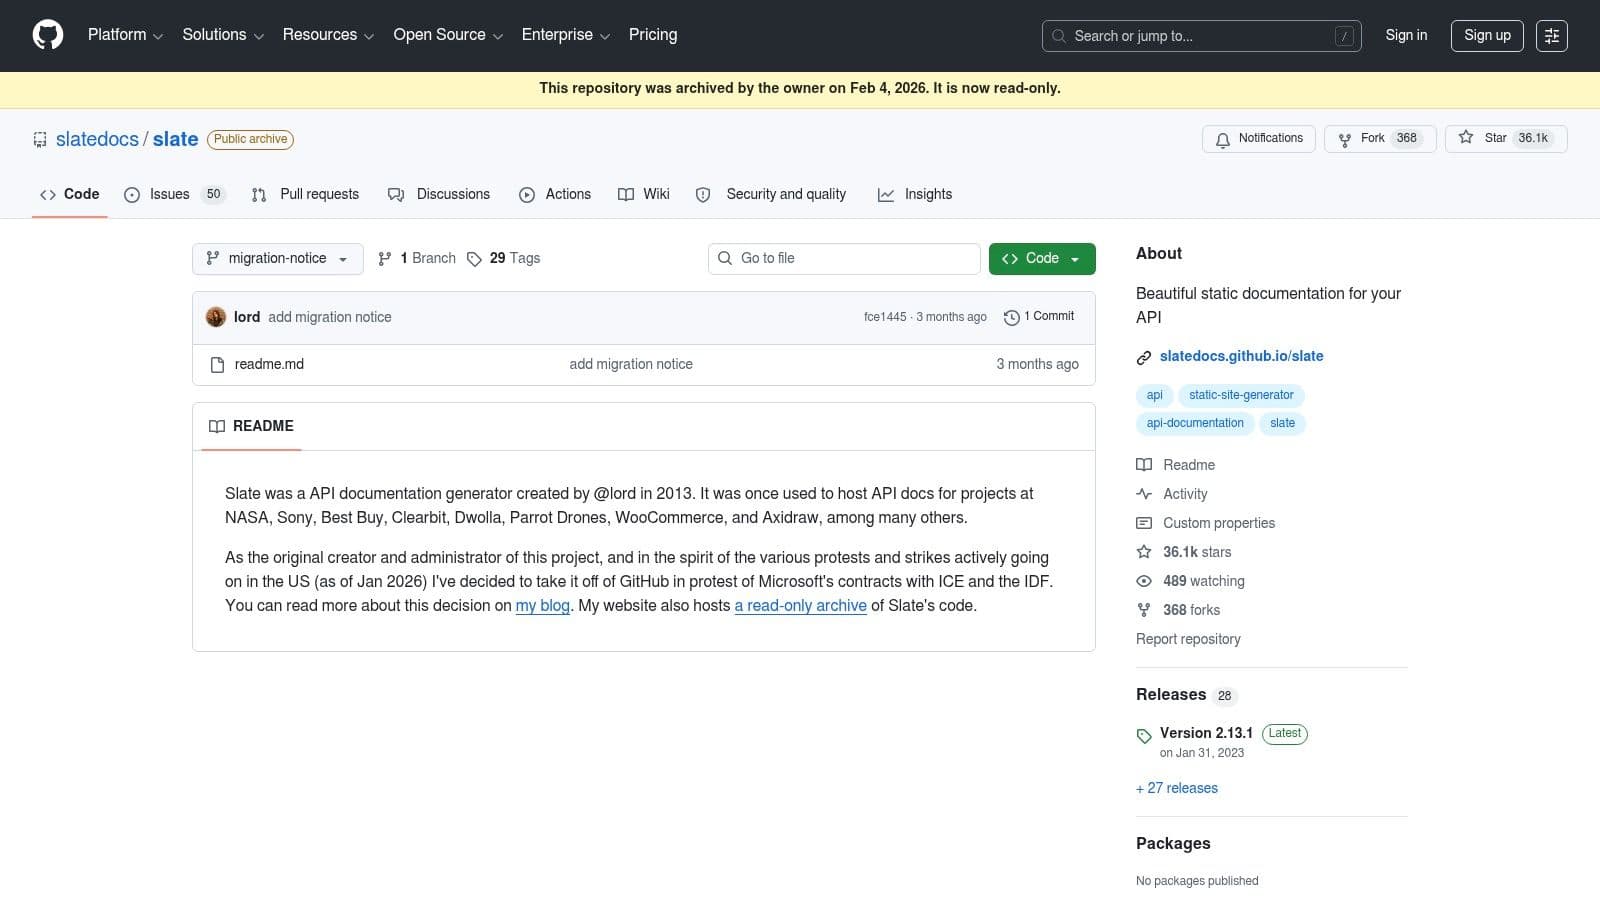
Task: Click the GitHub logo icon
Action: (x=48, y=35)
